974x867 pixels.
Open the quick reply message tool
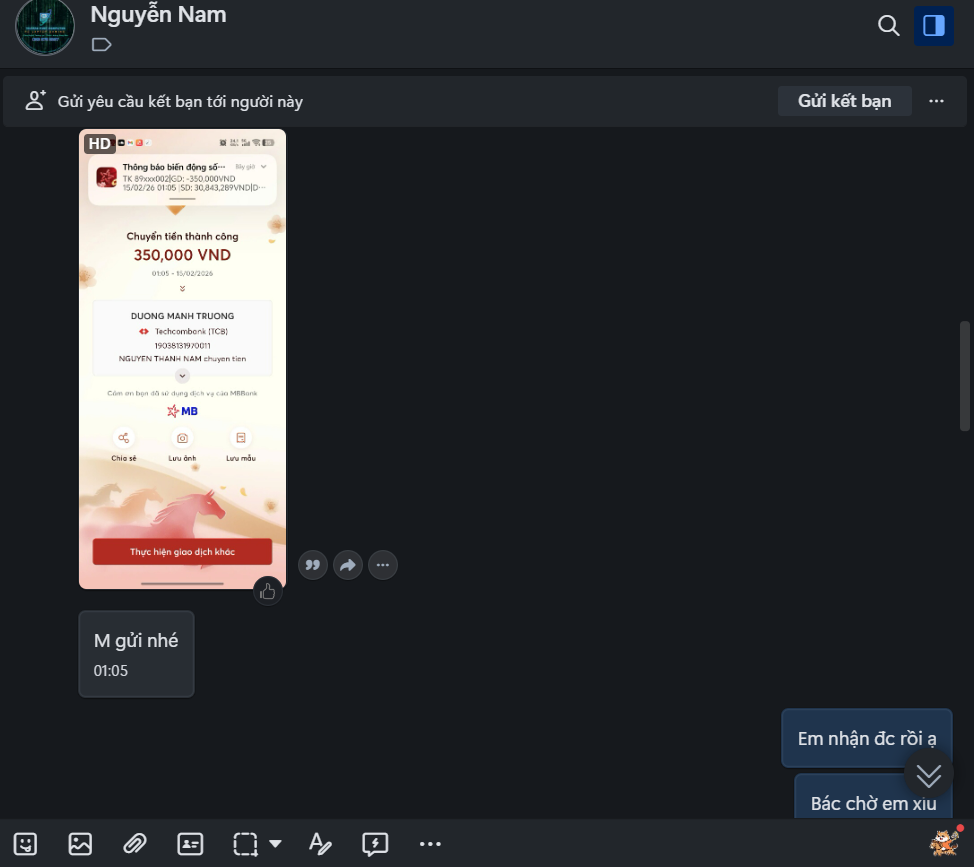(x=374, y=843)
